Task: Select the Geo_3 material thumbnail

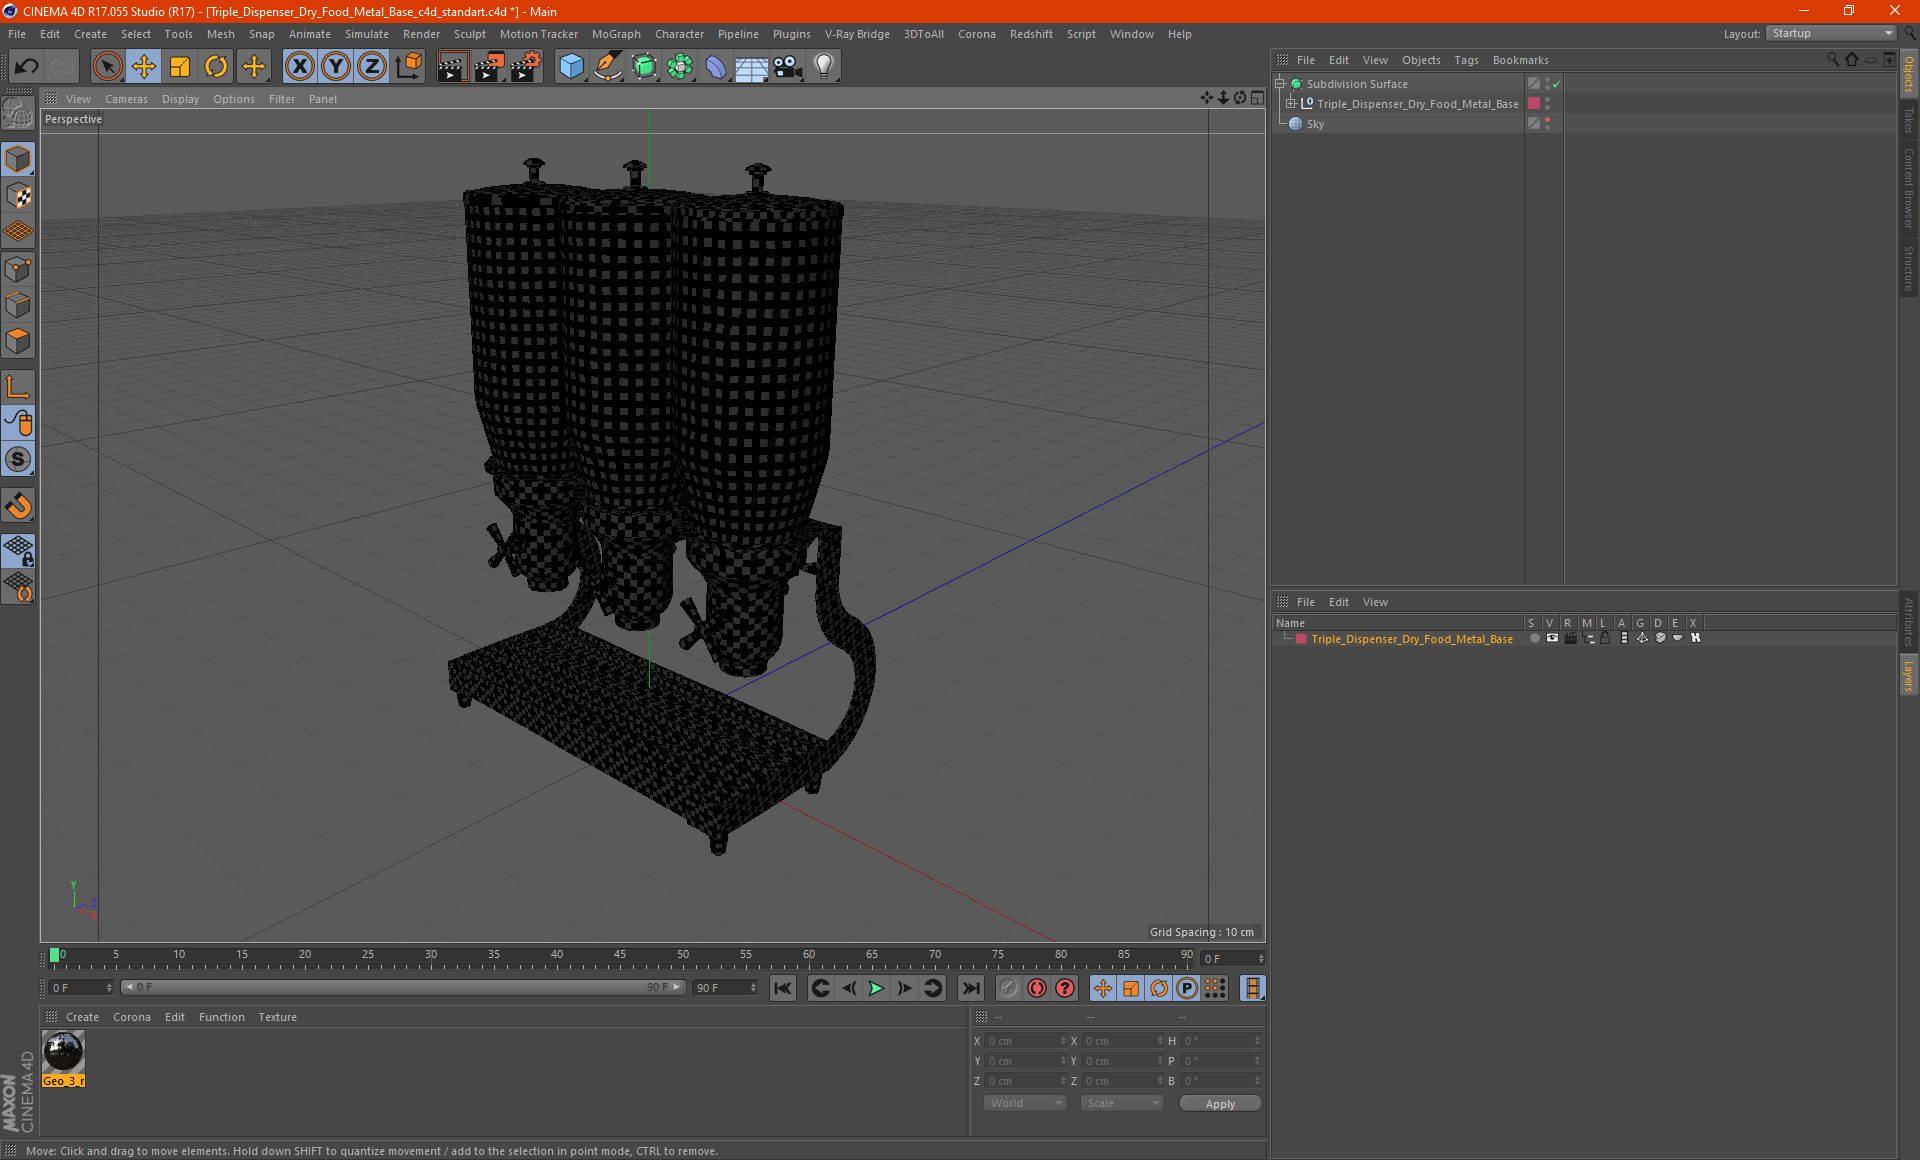Action: click(x=64, y=1052)
